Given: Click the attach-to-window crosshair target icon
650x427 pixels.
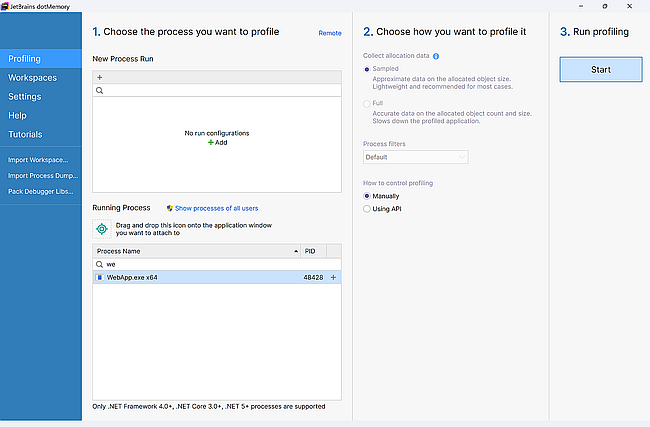Looking at the screenshot, I should coord(102,229).
